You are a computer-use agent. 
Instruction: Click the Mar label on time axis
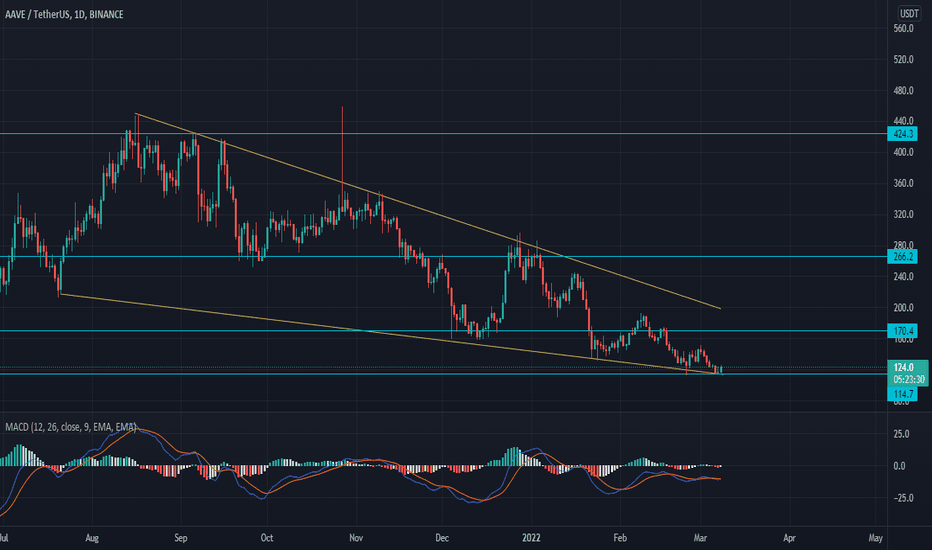tap(700, 538)
